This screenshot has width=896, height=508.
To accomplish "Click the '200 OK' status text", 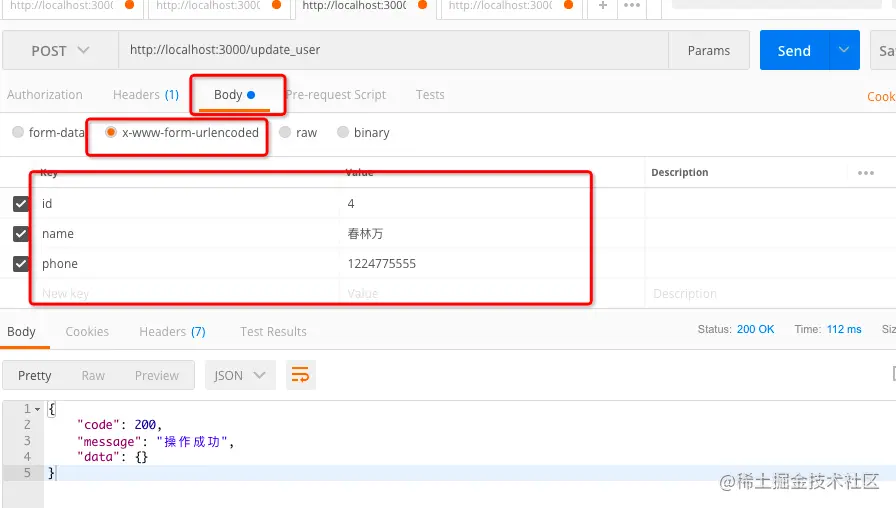I will click(755, 329).
